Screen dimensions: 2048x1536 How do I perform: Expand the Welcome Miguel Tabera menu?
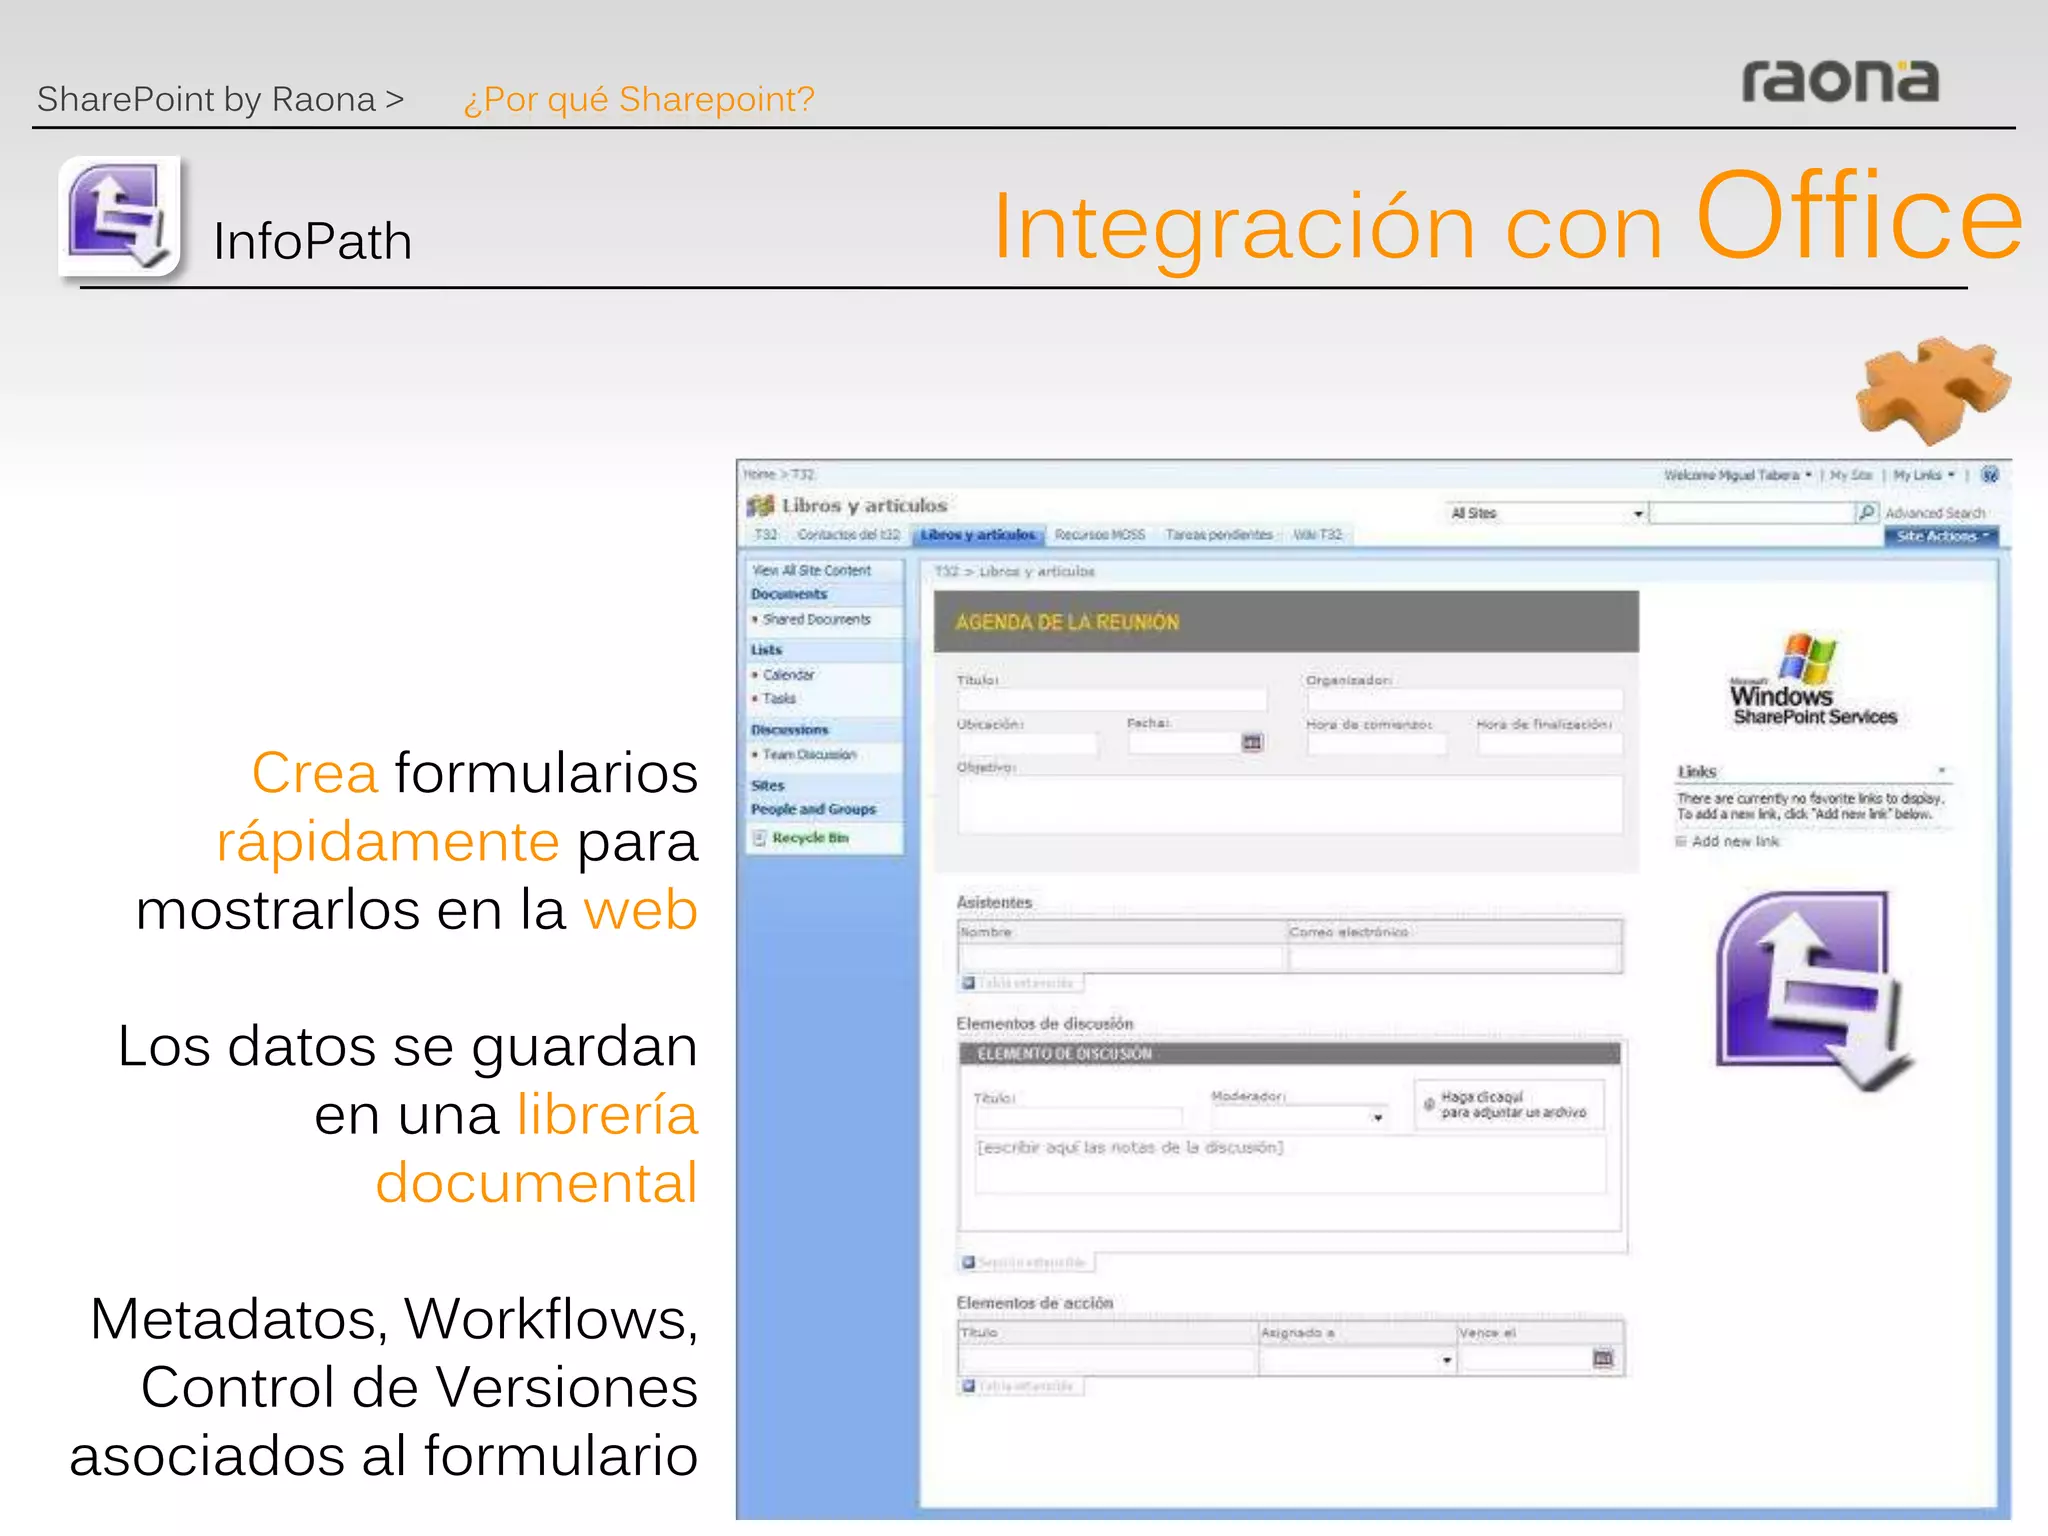[x=1738, y=475]
